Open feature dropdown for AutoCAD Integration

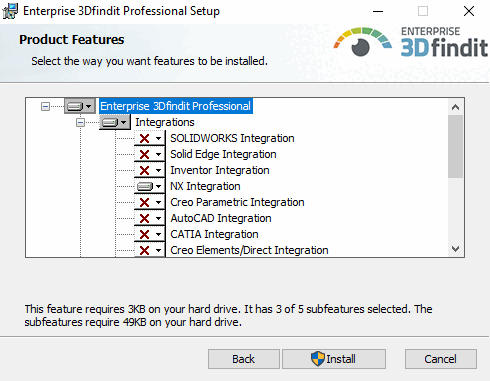pyautogui.click(x=150, y=218)
